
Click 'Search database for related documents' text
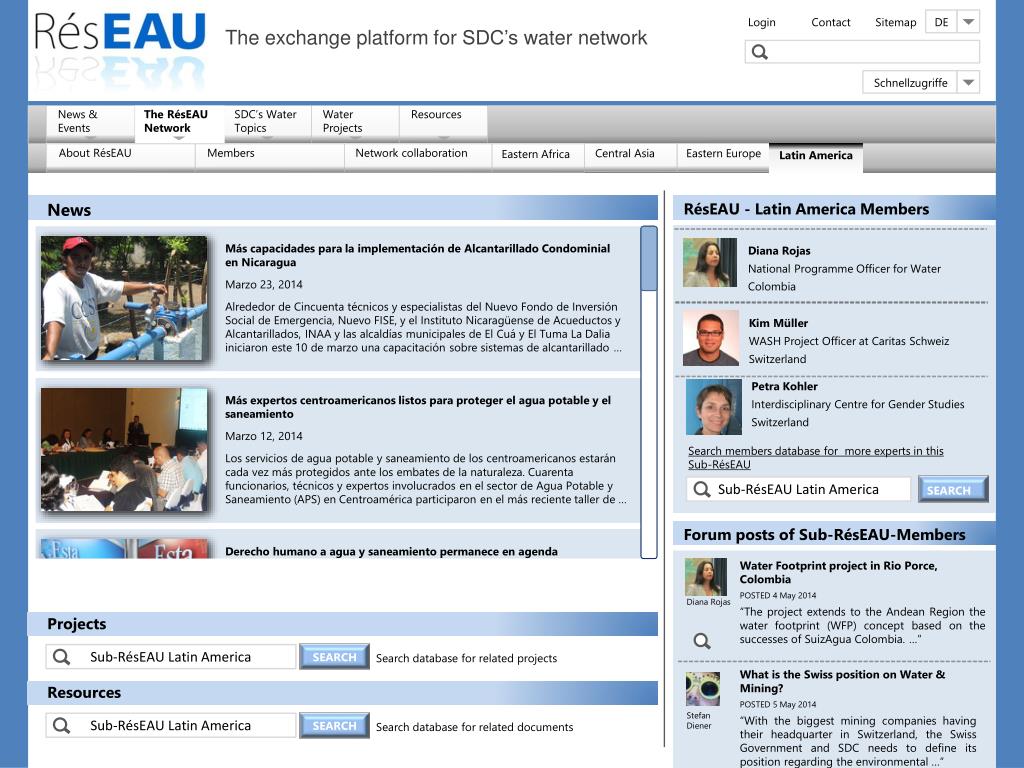[x=475, y=727]
